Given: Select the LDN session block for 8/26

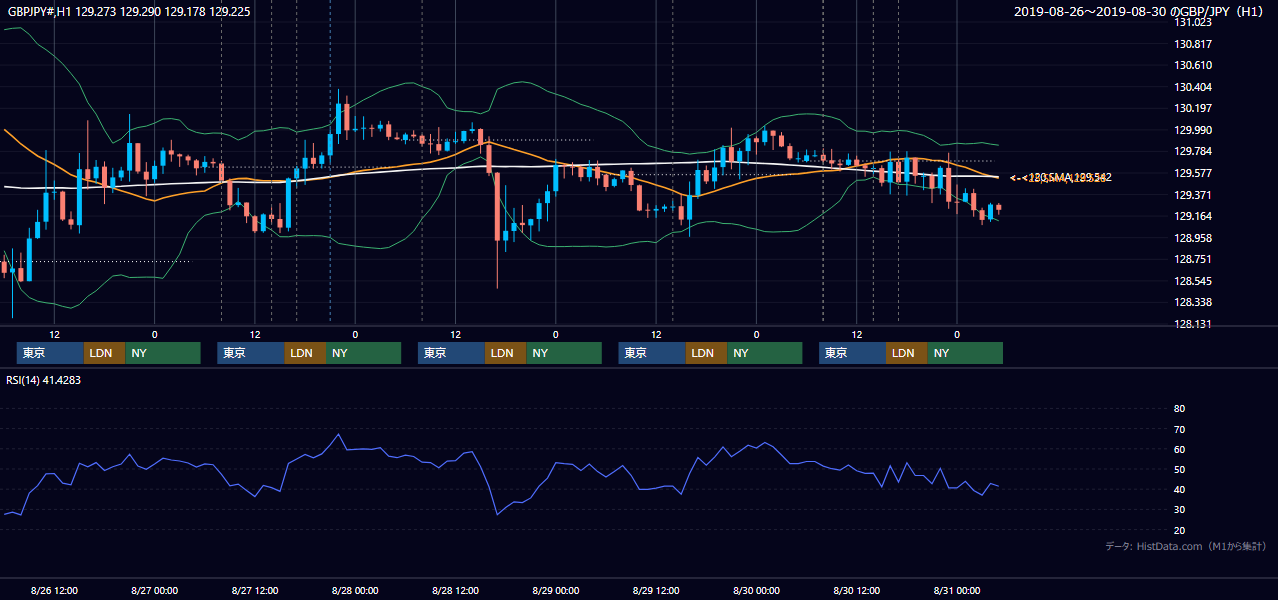Looking at the screenshot, I should [104, 353].
